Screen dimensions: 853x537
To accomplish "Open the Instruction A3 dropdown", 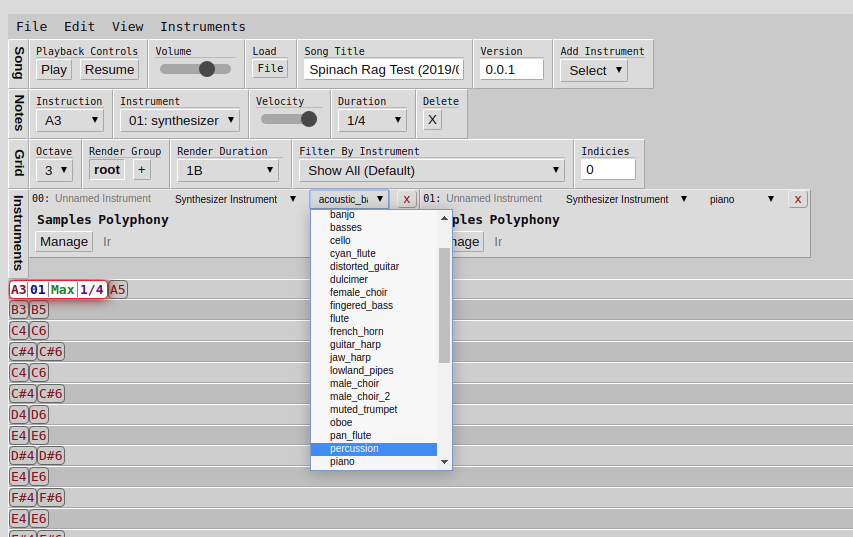I will pos(70,120).
